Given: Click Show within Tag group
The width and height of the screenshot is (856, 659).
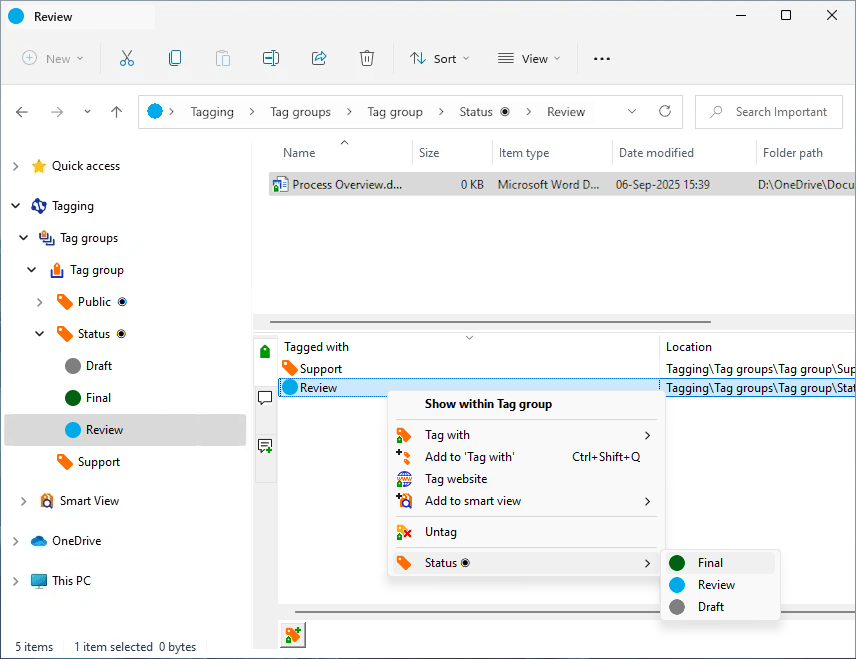Looking at the screenshot, I should click(x=488, y=404).
